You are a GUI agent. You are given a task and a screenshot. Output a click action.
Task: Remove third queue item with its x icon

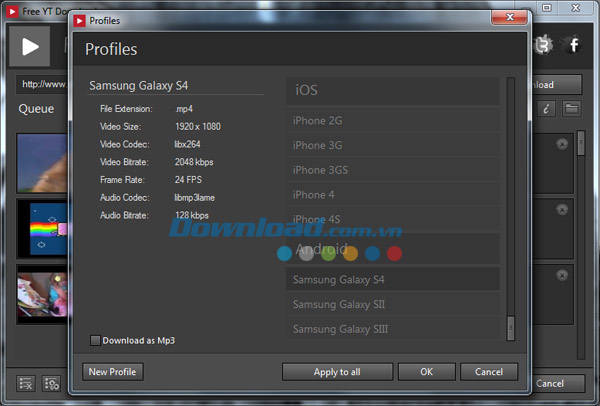562,275
